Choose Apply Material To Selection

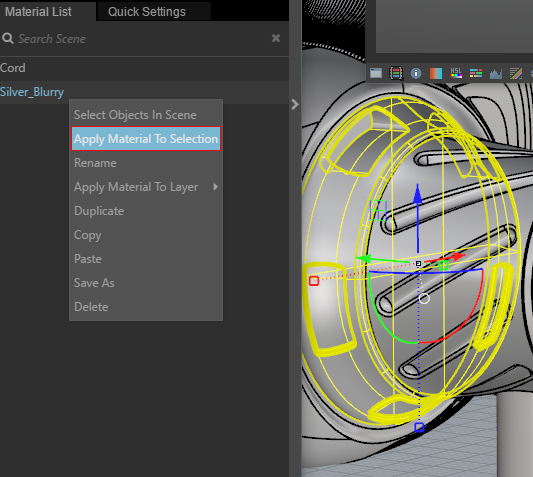146,139
